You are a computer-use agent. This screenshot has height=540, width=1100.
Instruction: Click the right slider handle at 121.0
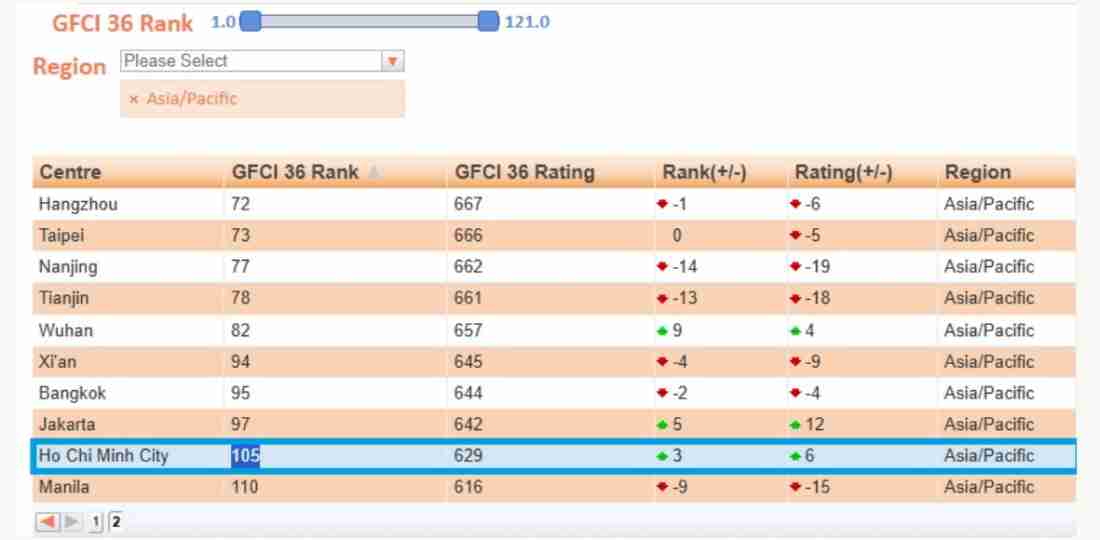488,21
